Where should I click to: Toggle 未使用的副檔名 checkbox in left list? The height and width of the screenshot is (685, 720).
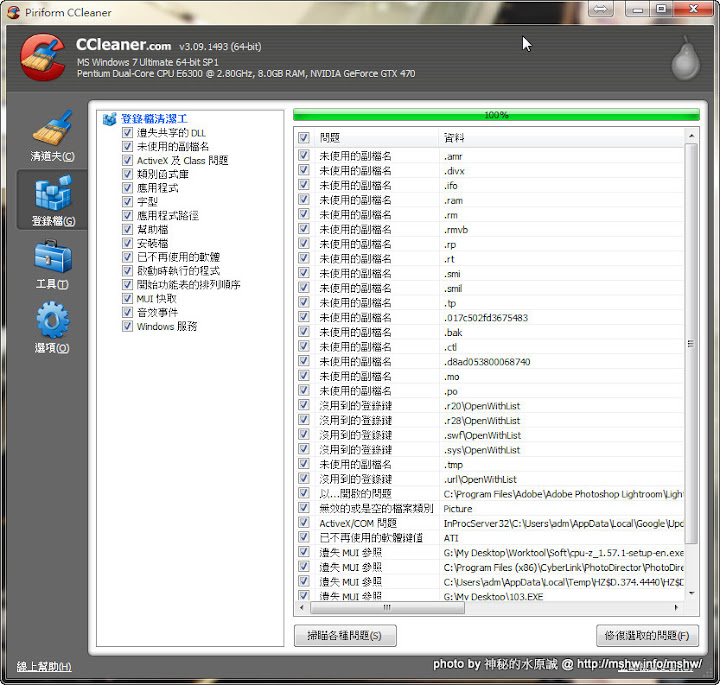[x=127, y=146]
